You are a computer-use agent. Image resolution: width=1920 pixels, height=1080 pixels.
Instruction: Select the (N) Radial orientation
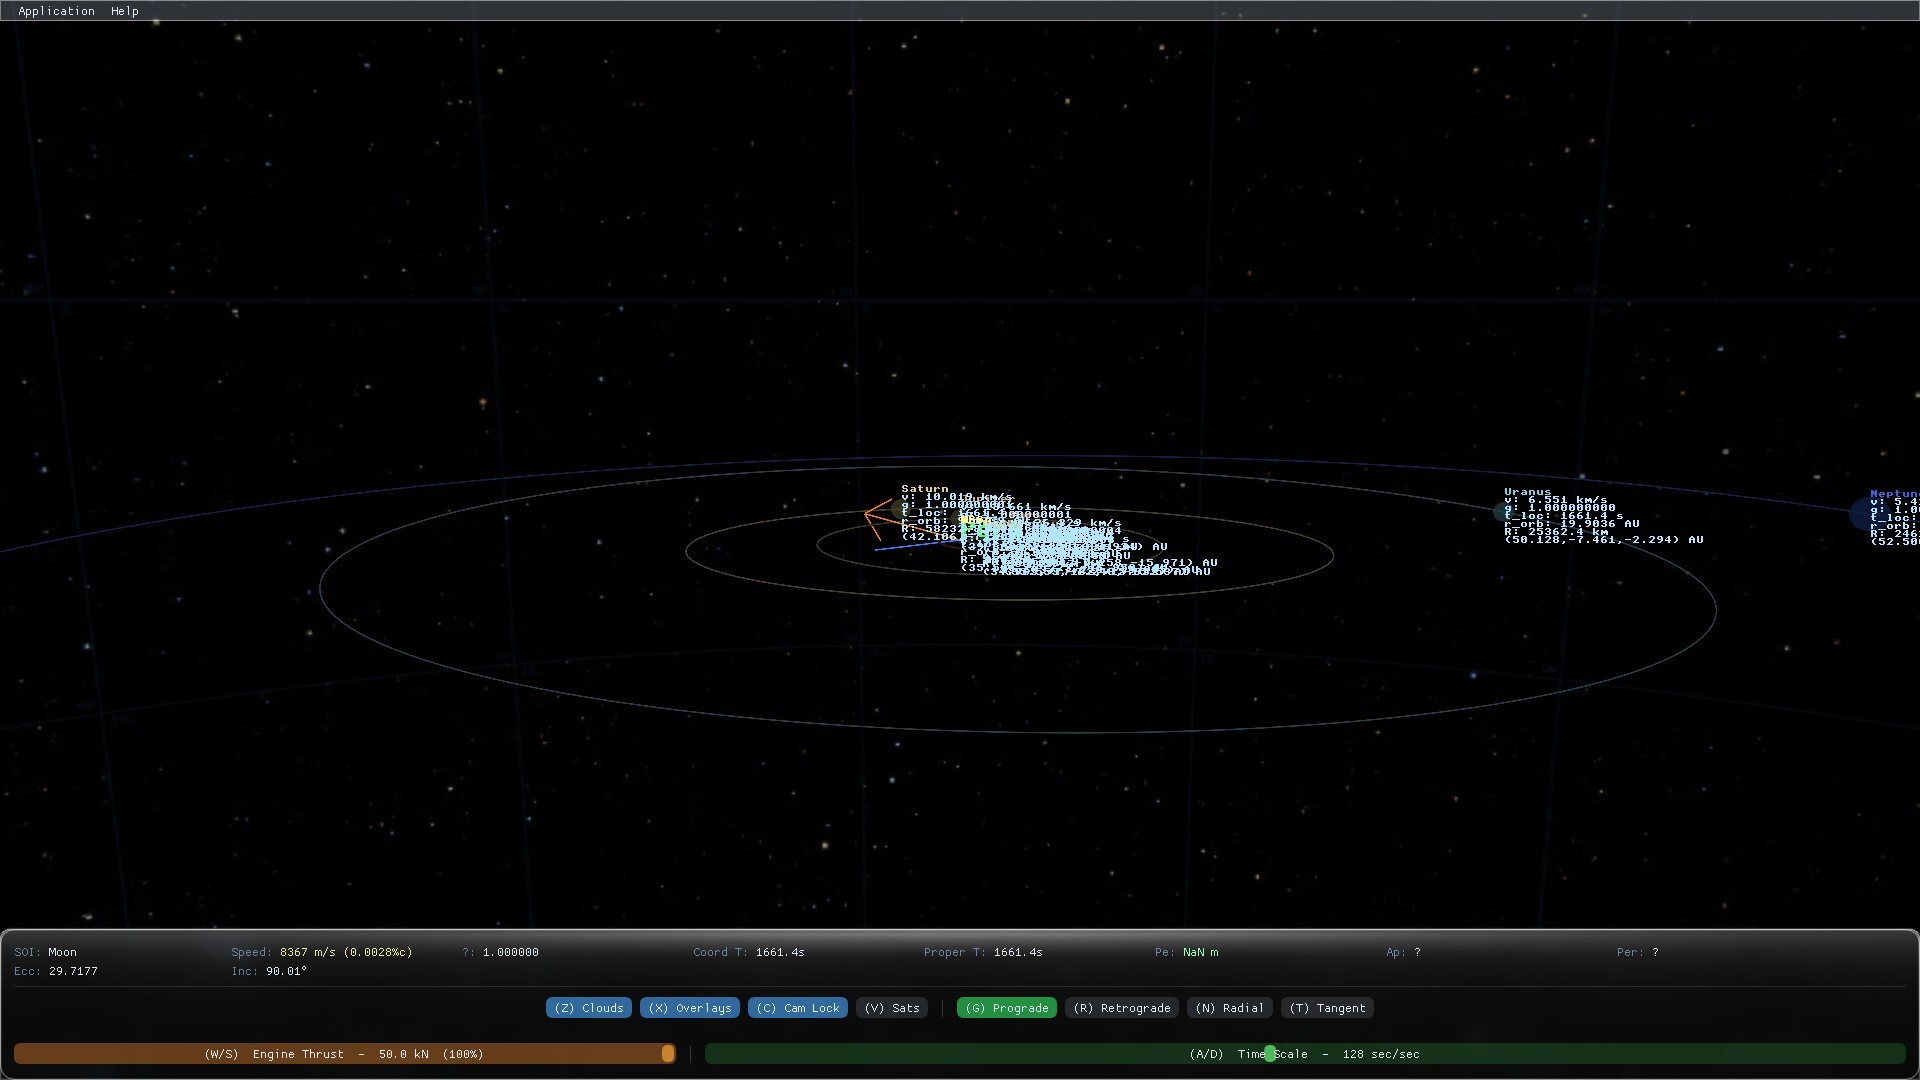(1230, 1008)
